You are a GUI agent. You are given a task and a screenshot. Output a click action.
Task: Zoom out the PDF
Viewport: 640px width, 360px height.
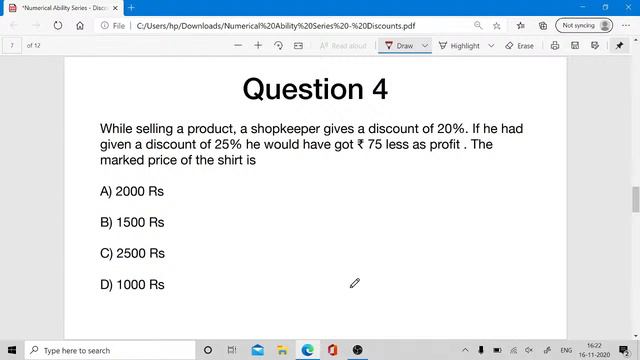[238, 45]
